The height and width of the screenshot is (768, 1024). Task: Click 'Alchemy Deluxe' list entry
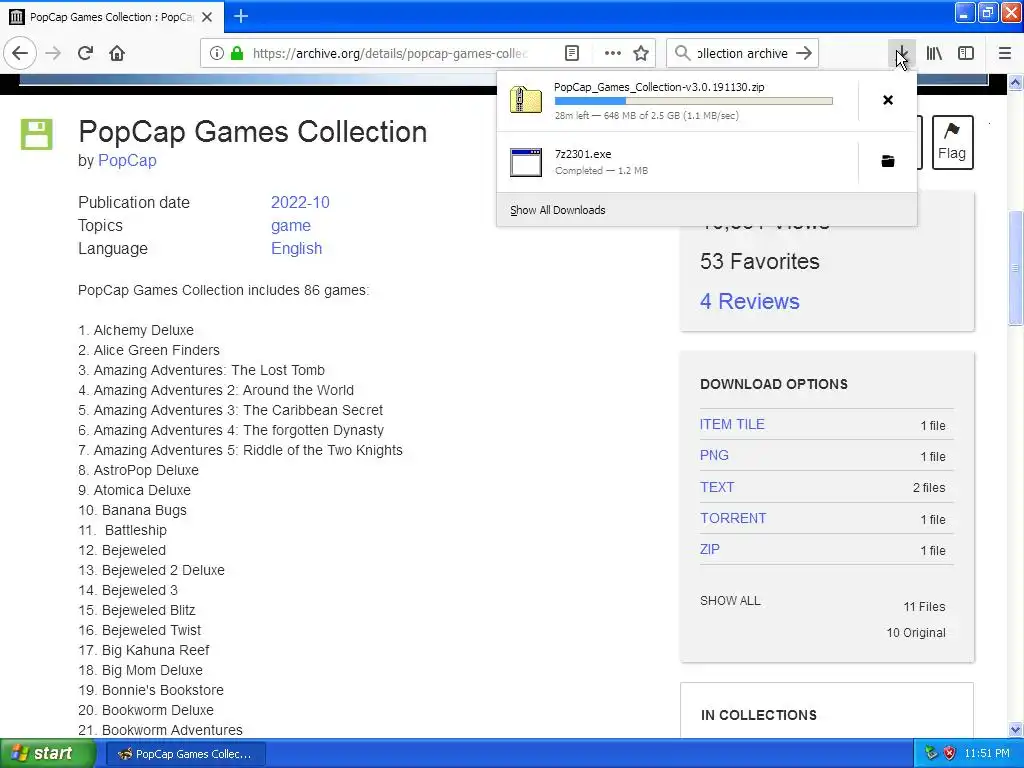point(144,330)
